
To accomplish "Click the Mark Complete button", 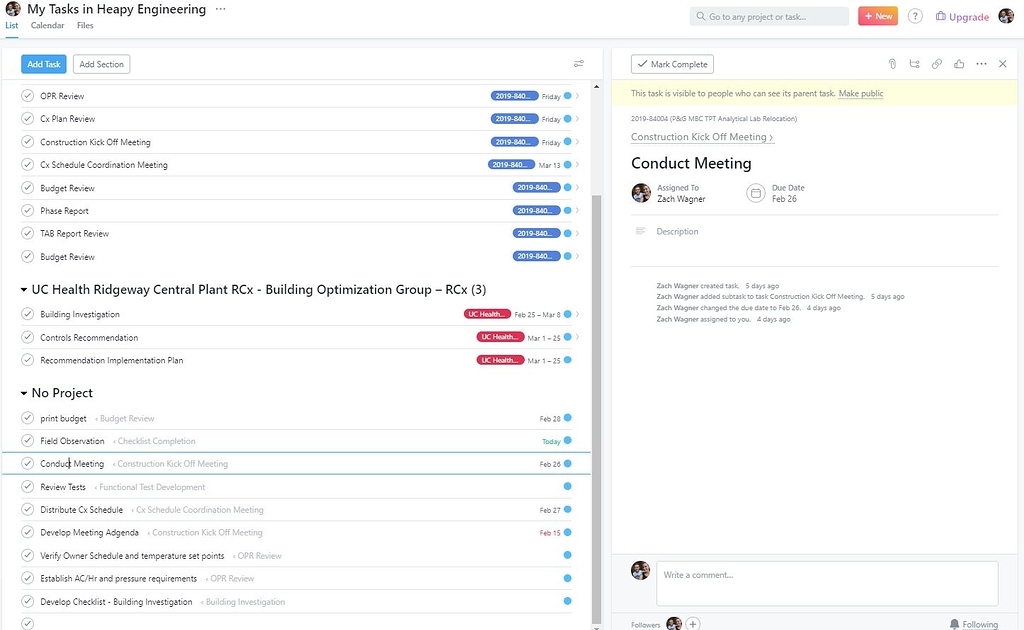I will [672, 63].
